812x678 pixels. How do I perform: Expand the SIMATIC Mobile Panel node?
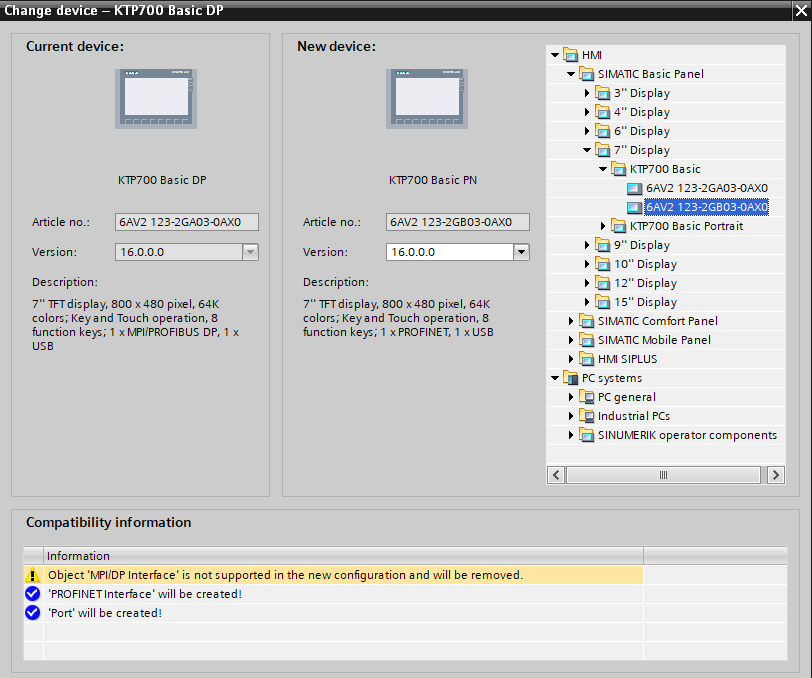click(x=571, y=340)
